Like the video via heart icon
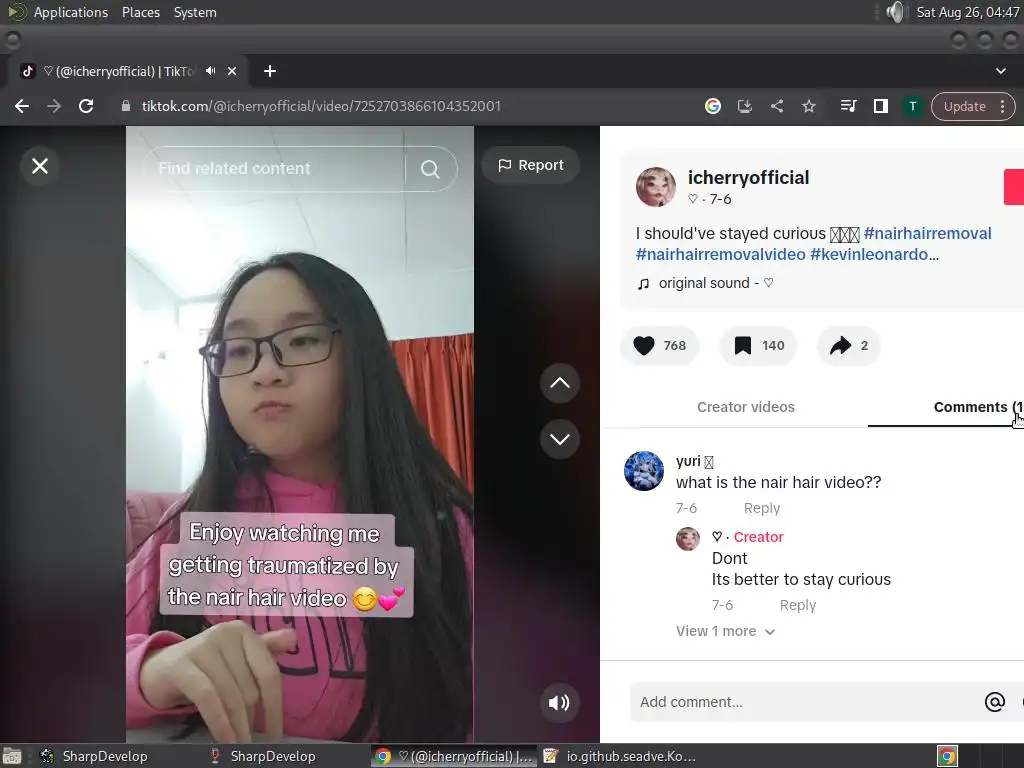The width and height of the screenshot is (1024, 768). (644, 345)
